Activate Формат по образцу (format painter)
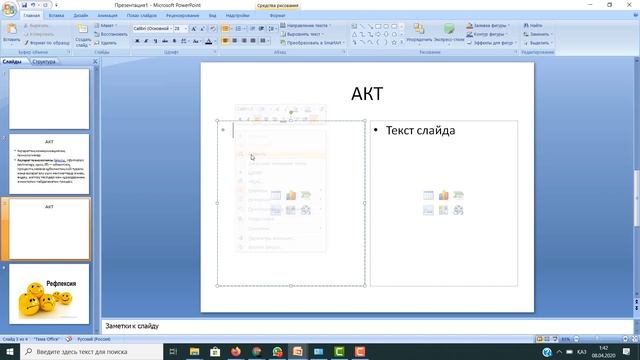This screenshot has height=360, width=640. (47, 43)
